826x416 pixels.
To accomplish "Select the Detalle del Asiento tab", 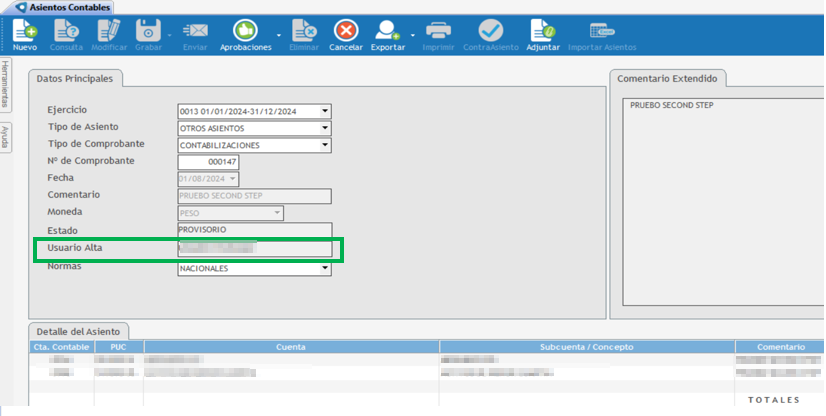I will coord(78,332).
